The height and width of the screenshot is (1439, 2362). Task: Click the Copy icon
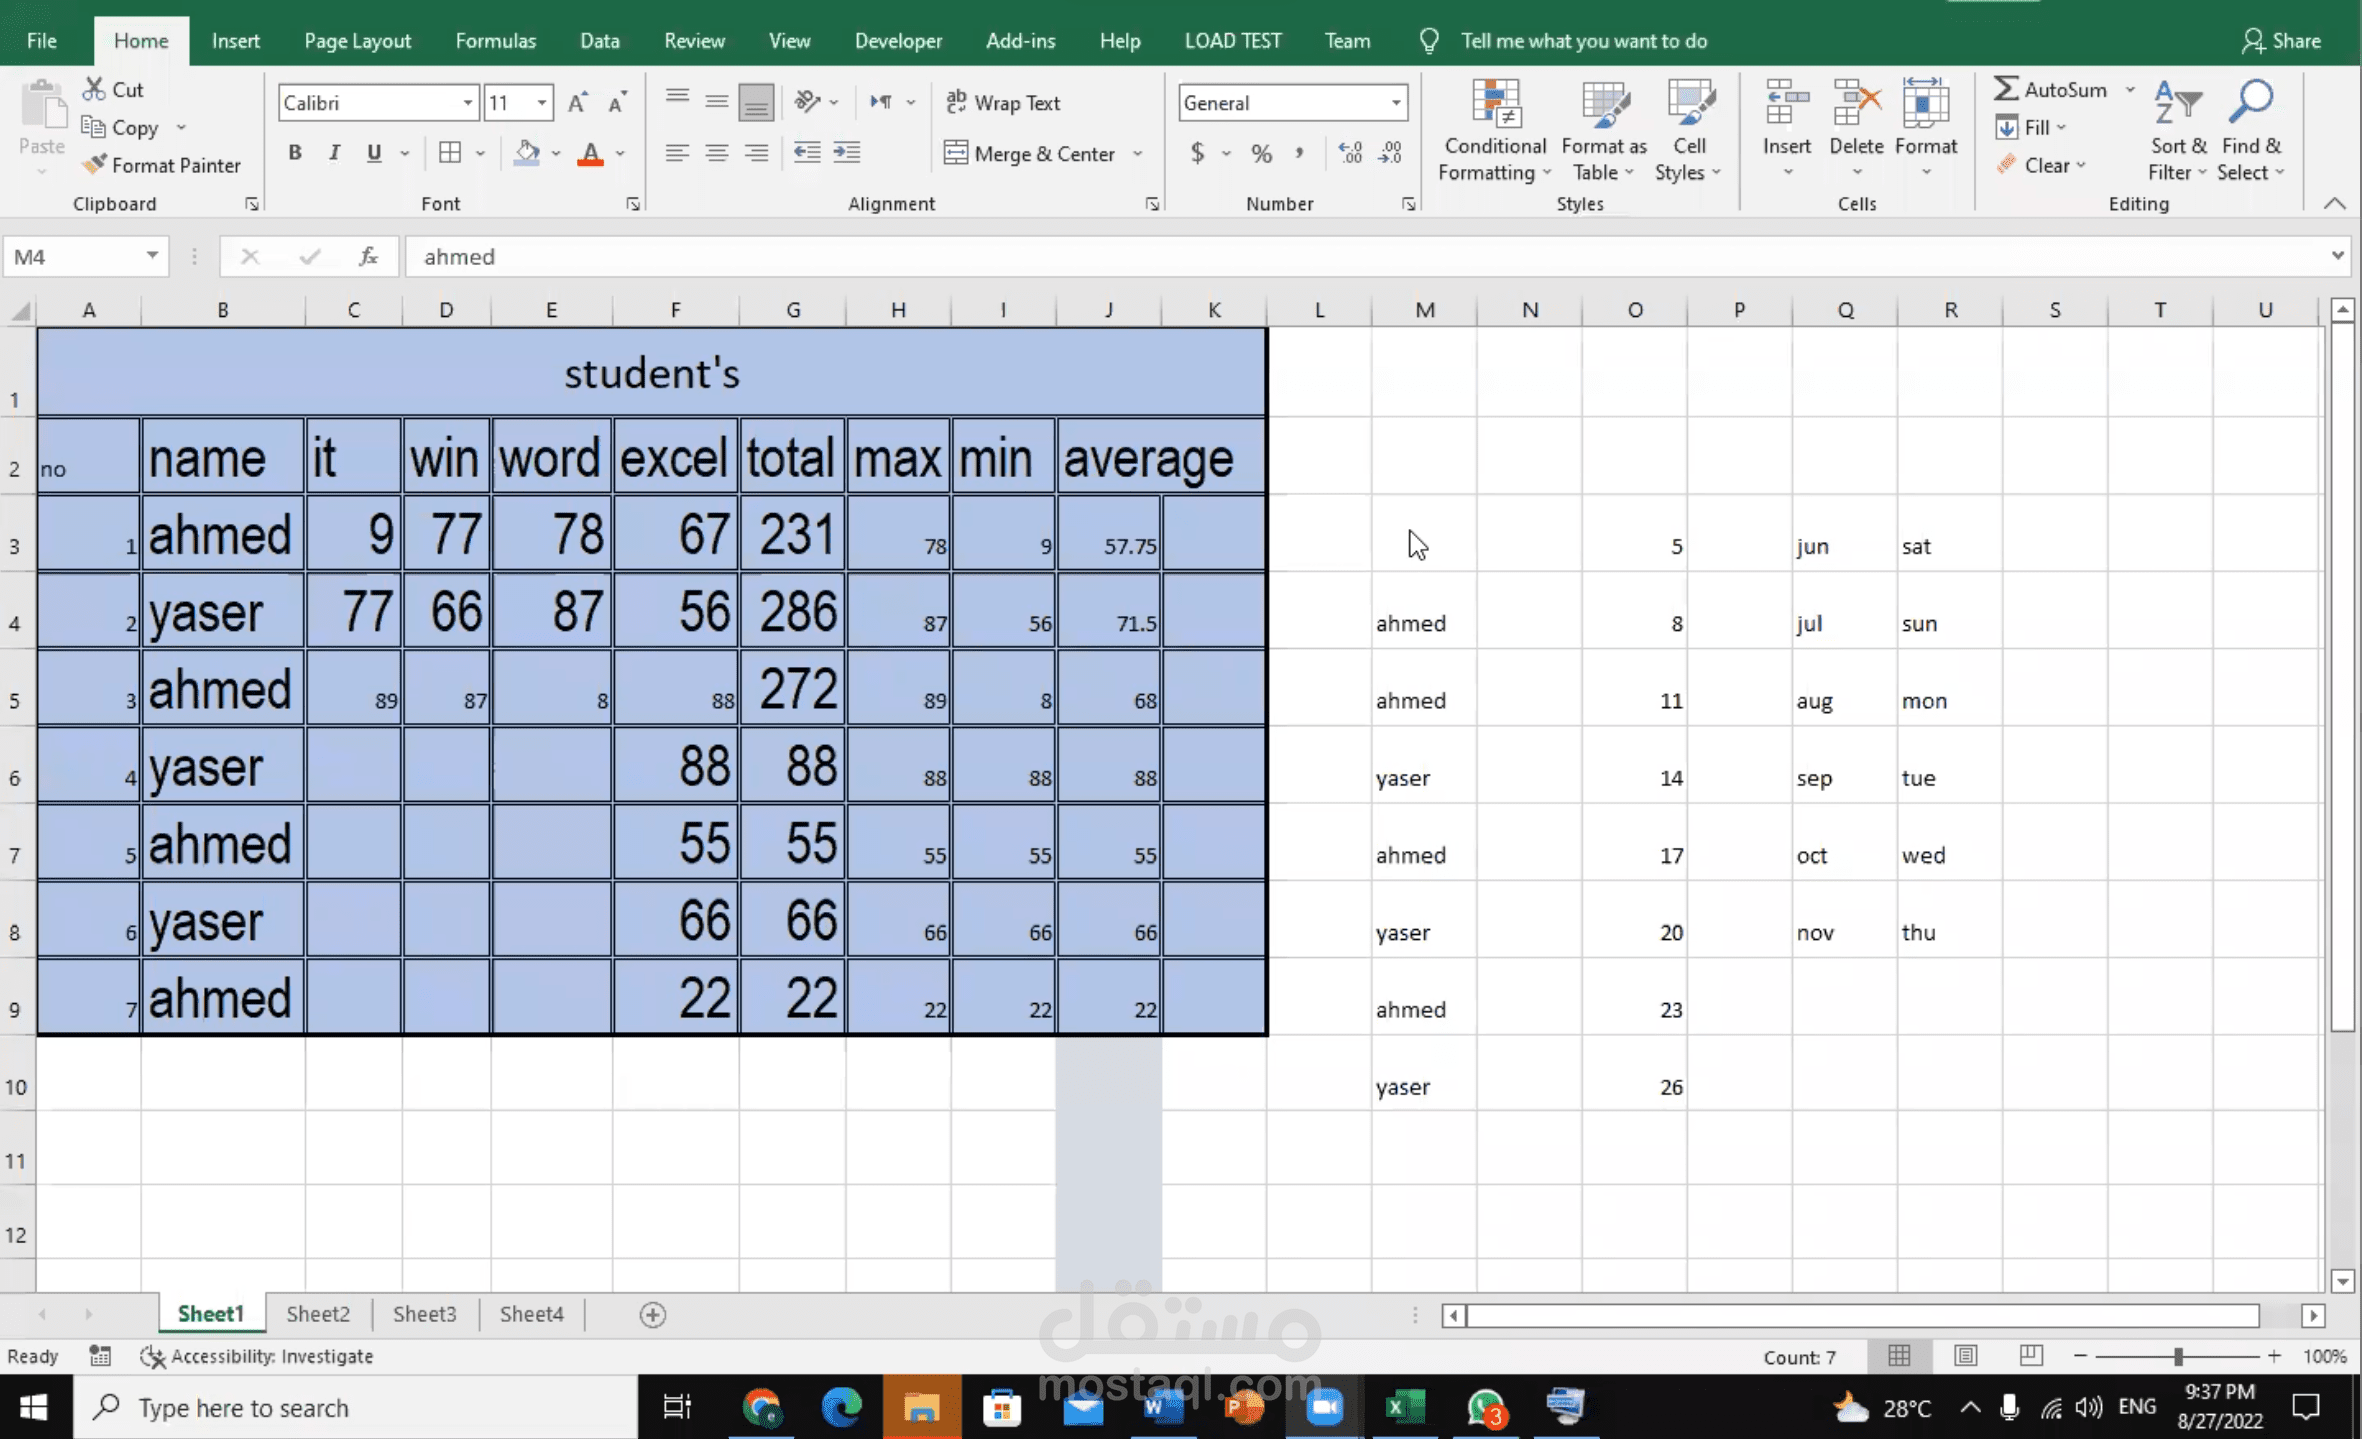point(94,127)
